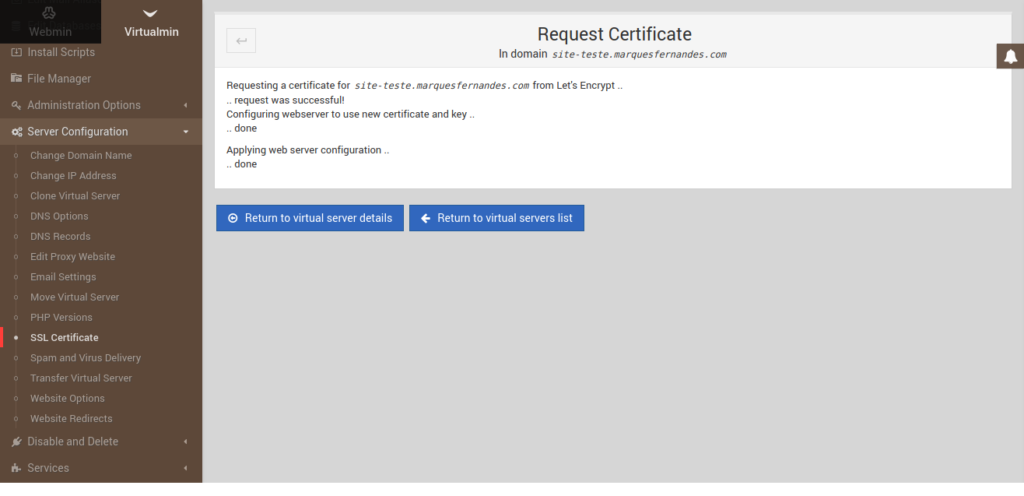Click the Server Configuration gears icon

pos(16,132)
